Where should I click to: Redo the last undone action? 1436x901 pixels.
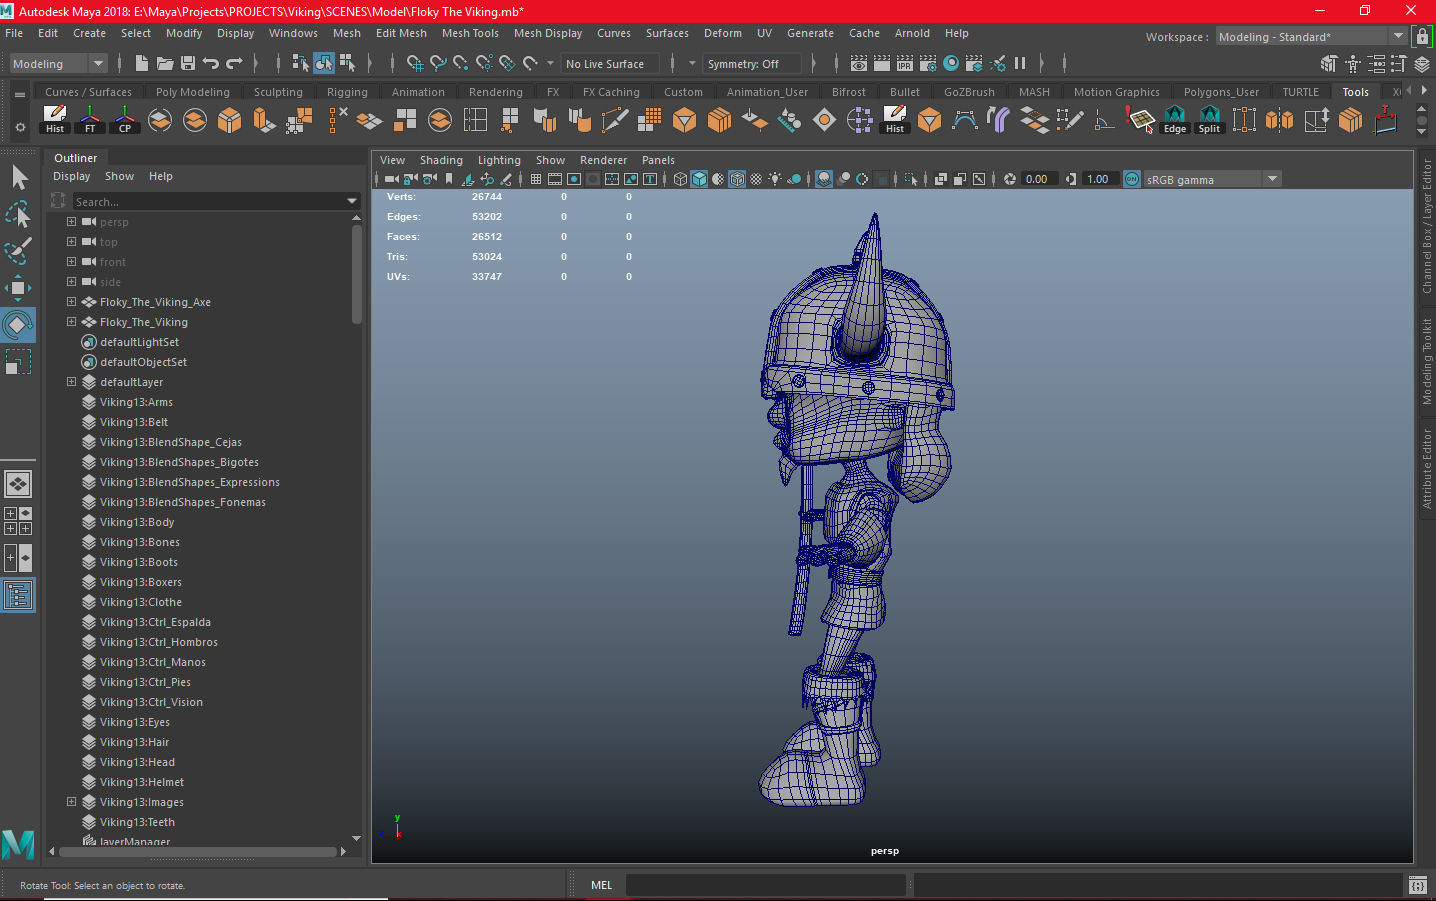[x=234, y=63]
